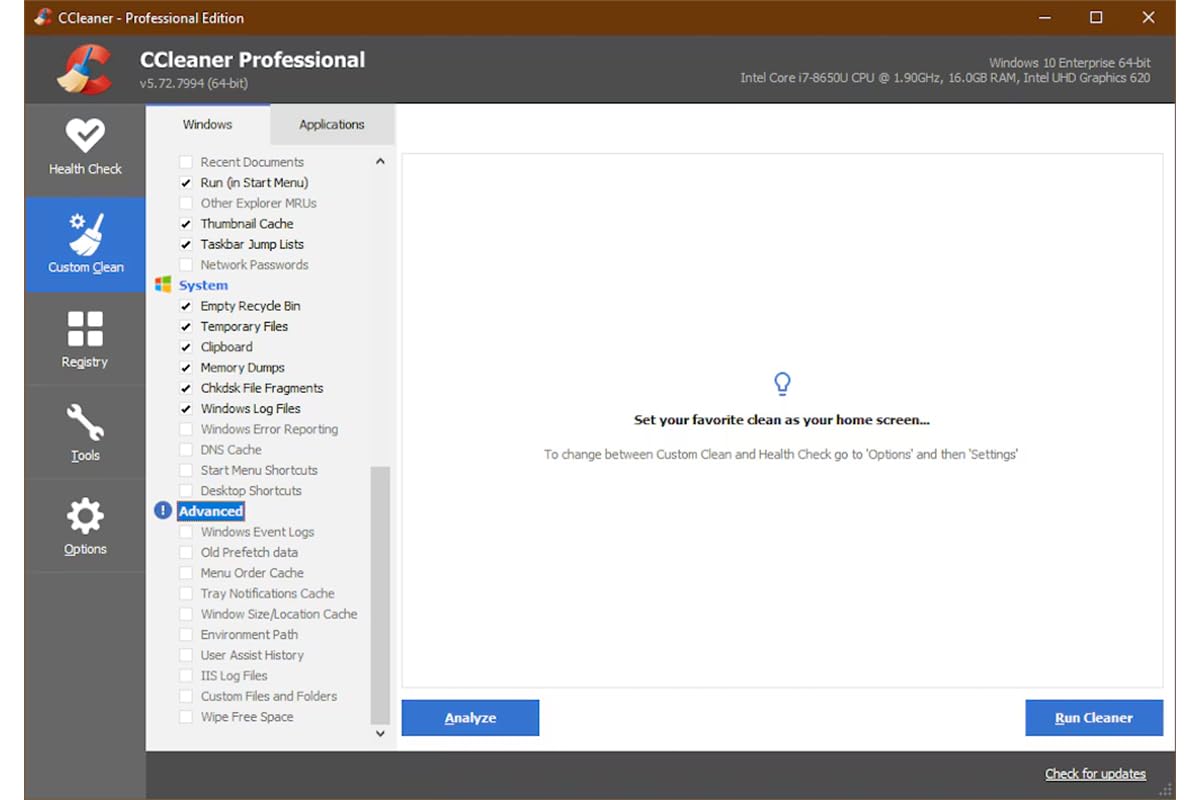The image size is (1200, 800).
Task: Open the Check for updates link
Action: coord(1095,773)
